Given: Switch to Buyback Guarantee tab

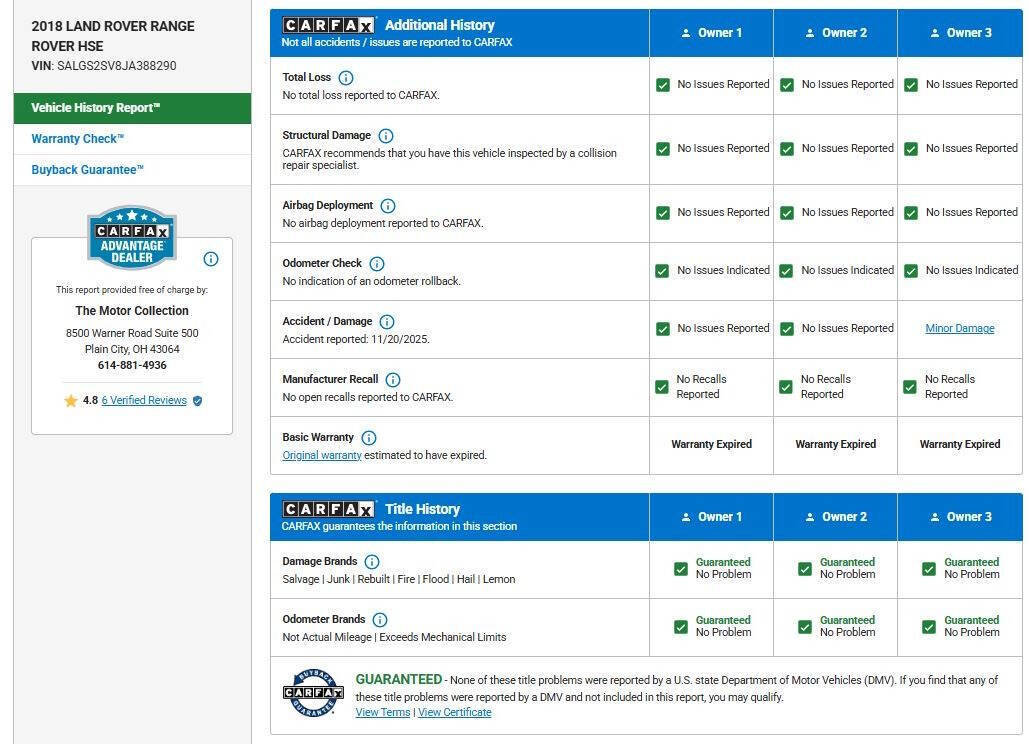Looking at the screenshot, I should [88, 170].
